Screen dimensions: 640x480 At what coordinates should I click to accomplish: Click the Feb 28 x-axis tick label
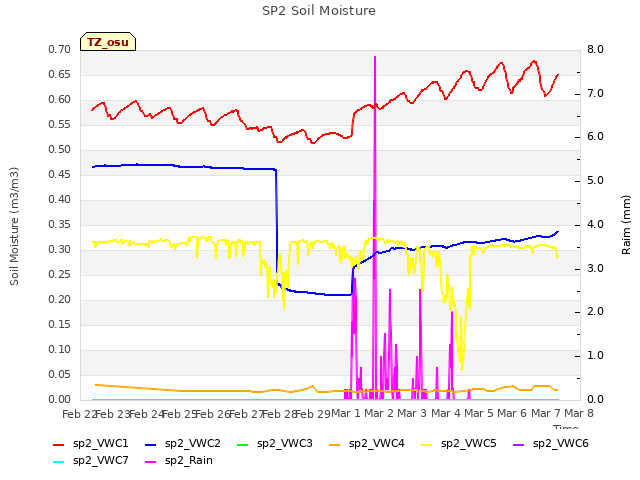pyautogui.click(x=278, y=414)
